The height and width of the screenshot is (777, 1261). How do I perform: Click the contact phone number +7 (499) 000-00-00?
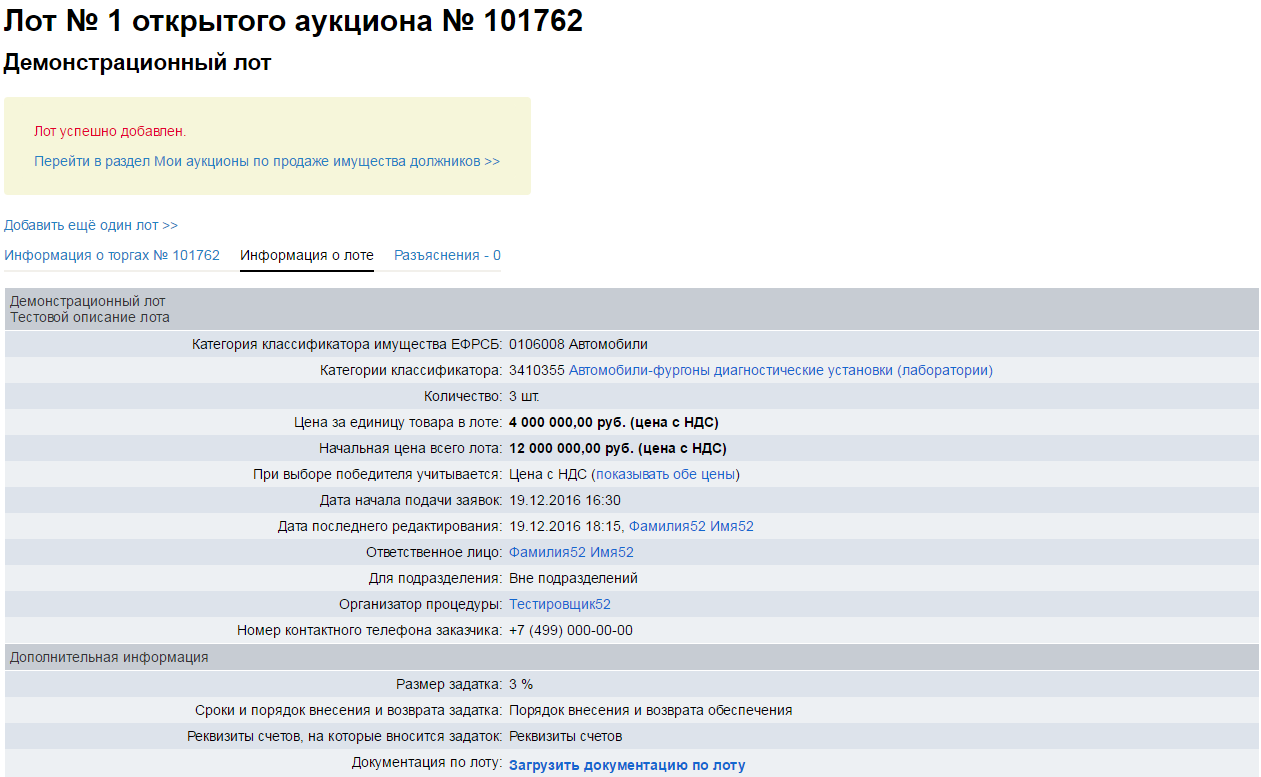point(570,630)
